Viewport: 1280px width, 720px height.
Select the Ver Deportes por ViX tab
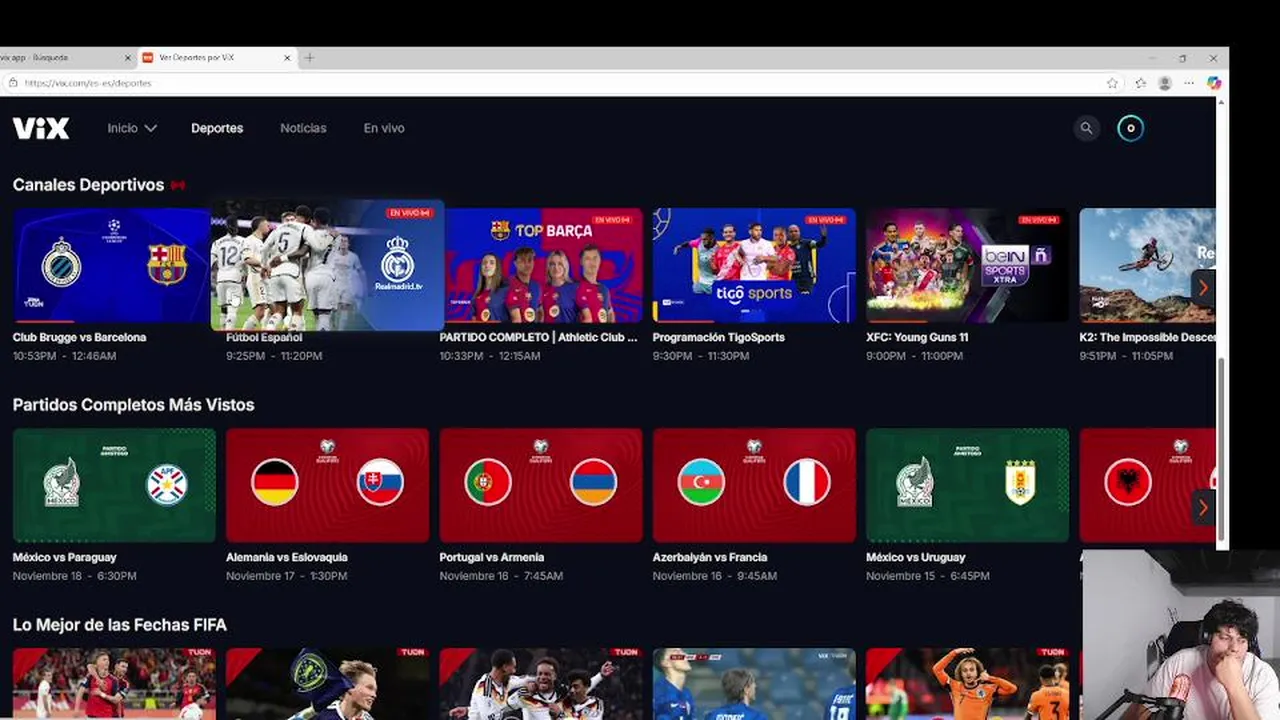tap(216, 58)
